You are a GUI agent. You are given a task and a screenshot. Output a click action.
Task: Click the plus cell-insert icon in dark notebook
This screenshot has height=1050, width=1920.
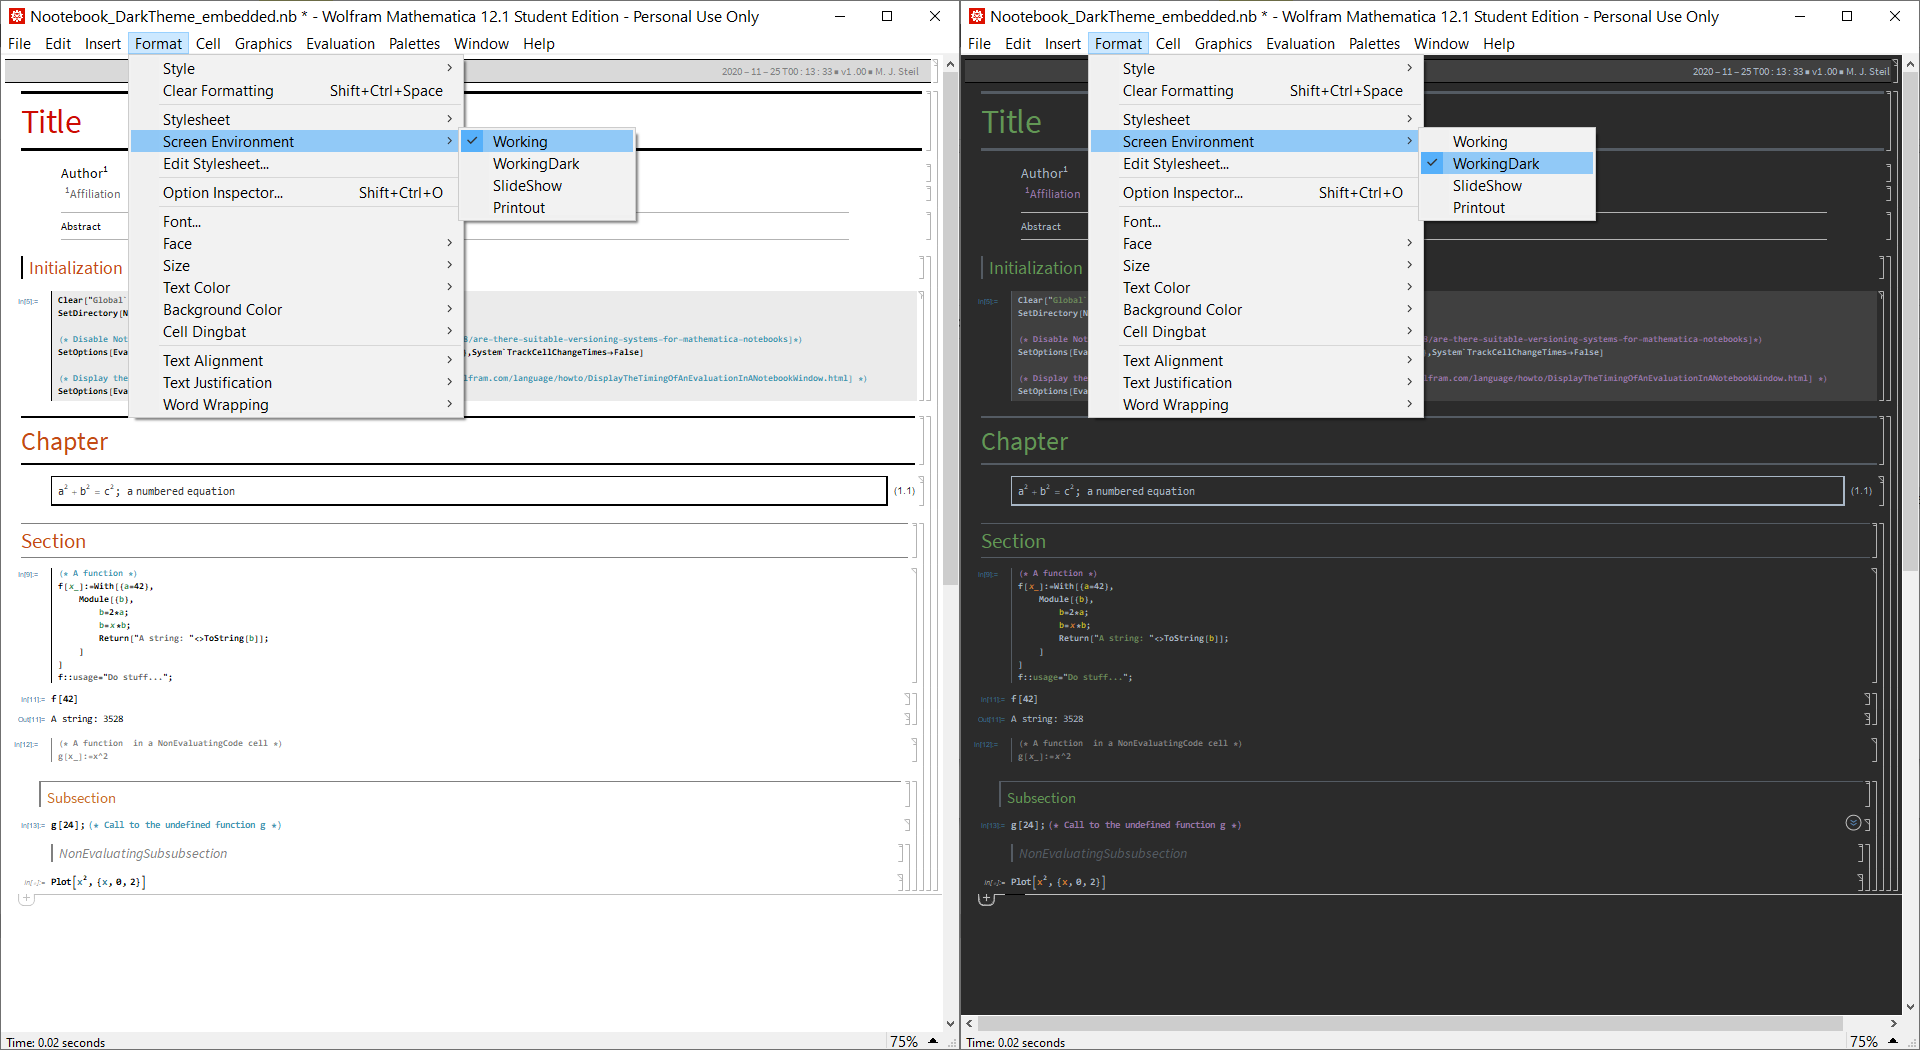point(986,899)
